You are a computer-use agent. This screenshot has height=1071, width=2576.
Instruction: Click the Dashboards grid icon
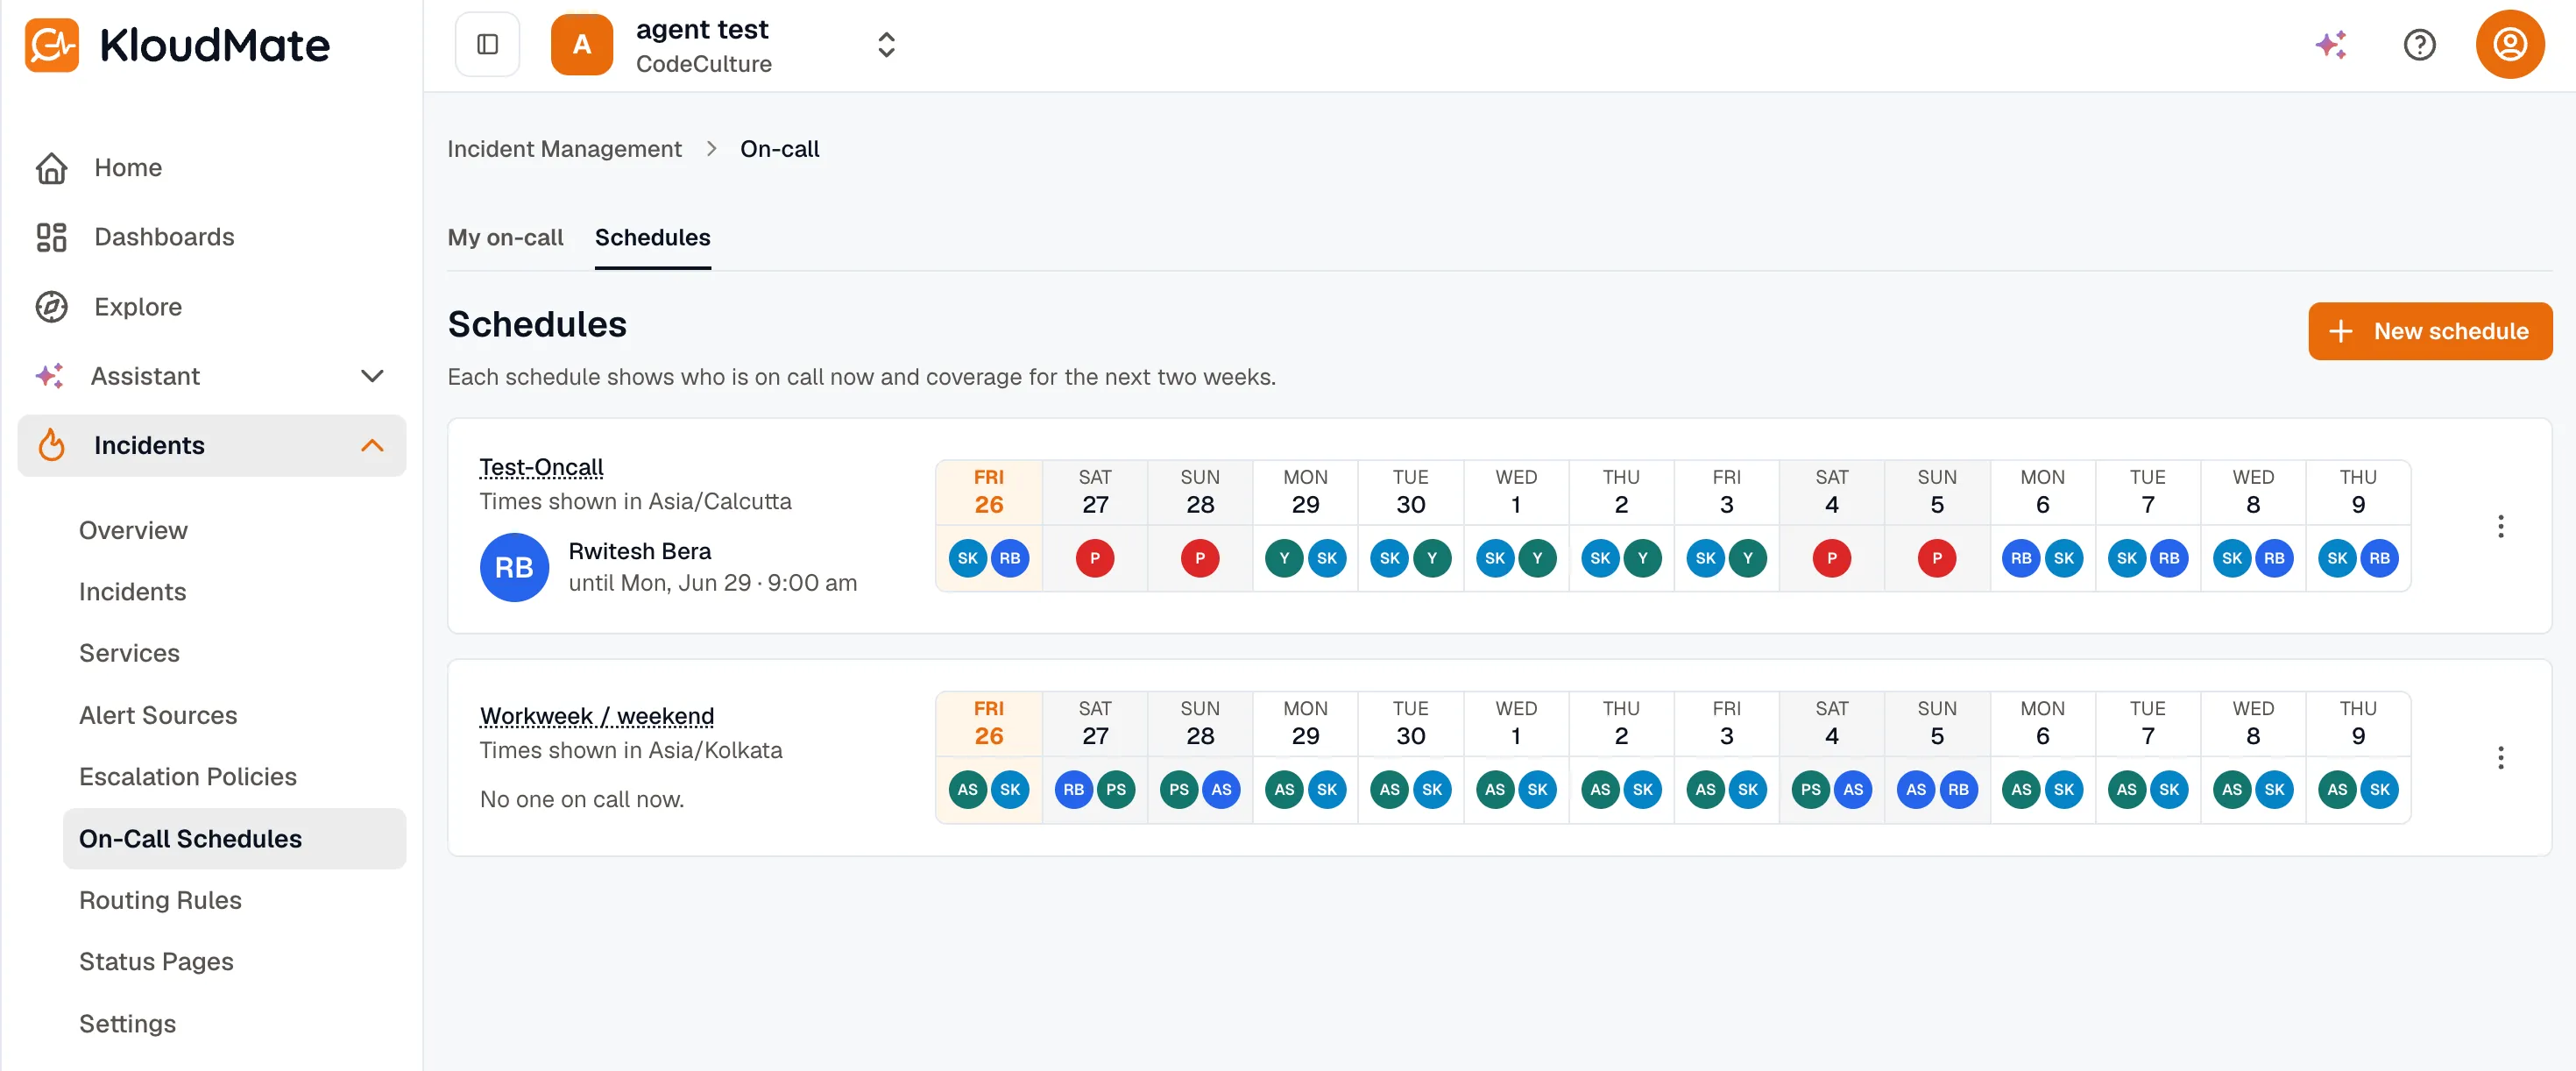[51, 237]
